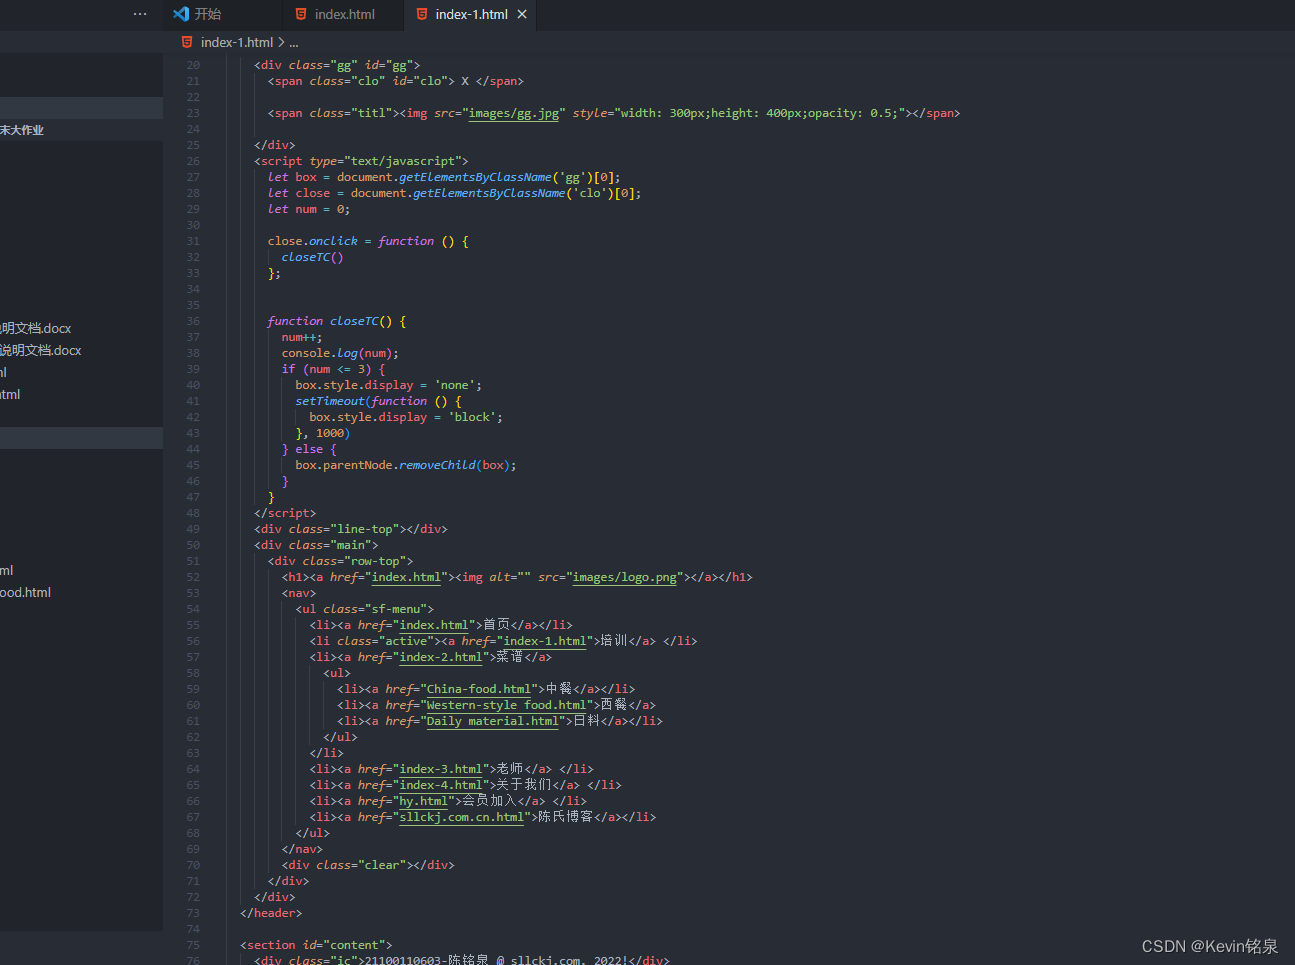
Task: Click the VS Code logo icon on the 开始 tab
Action: (x=181, y=14)
